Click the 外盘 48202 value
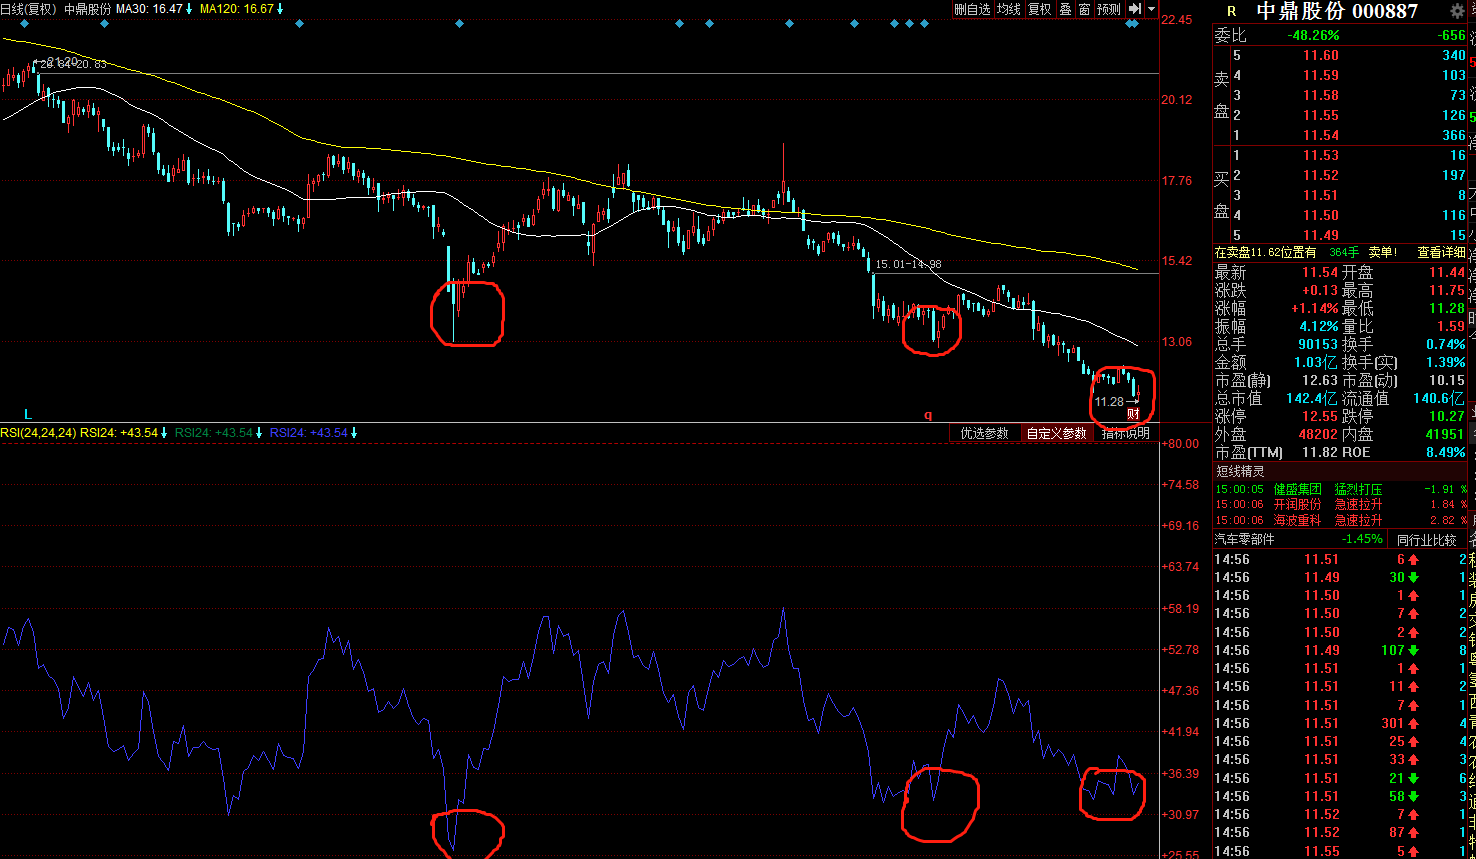 [1320, 435]
